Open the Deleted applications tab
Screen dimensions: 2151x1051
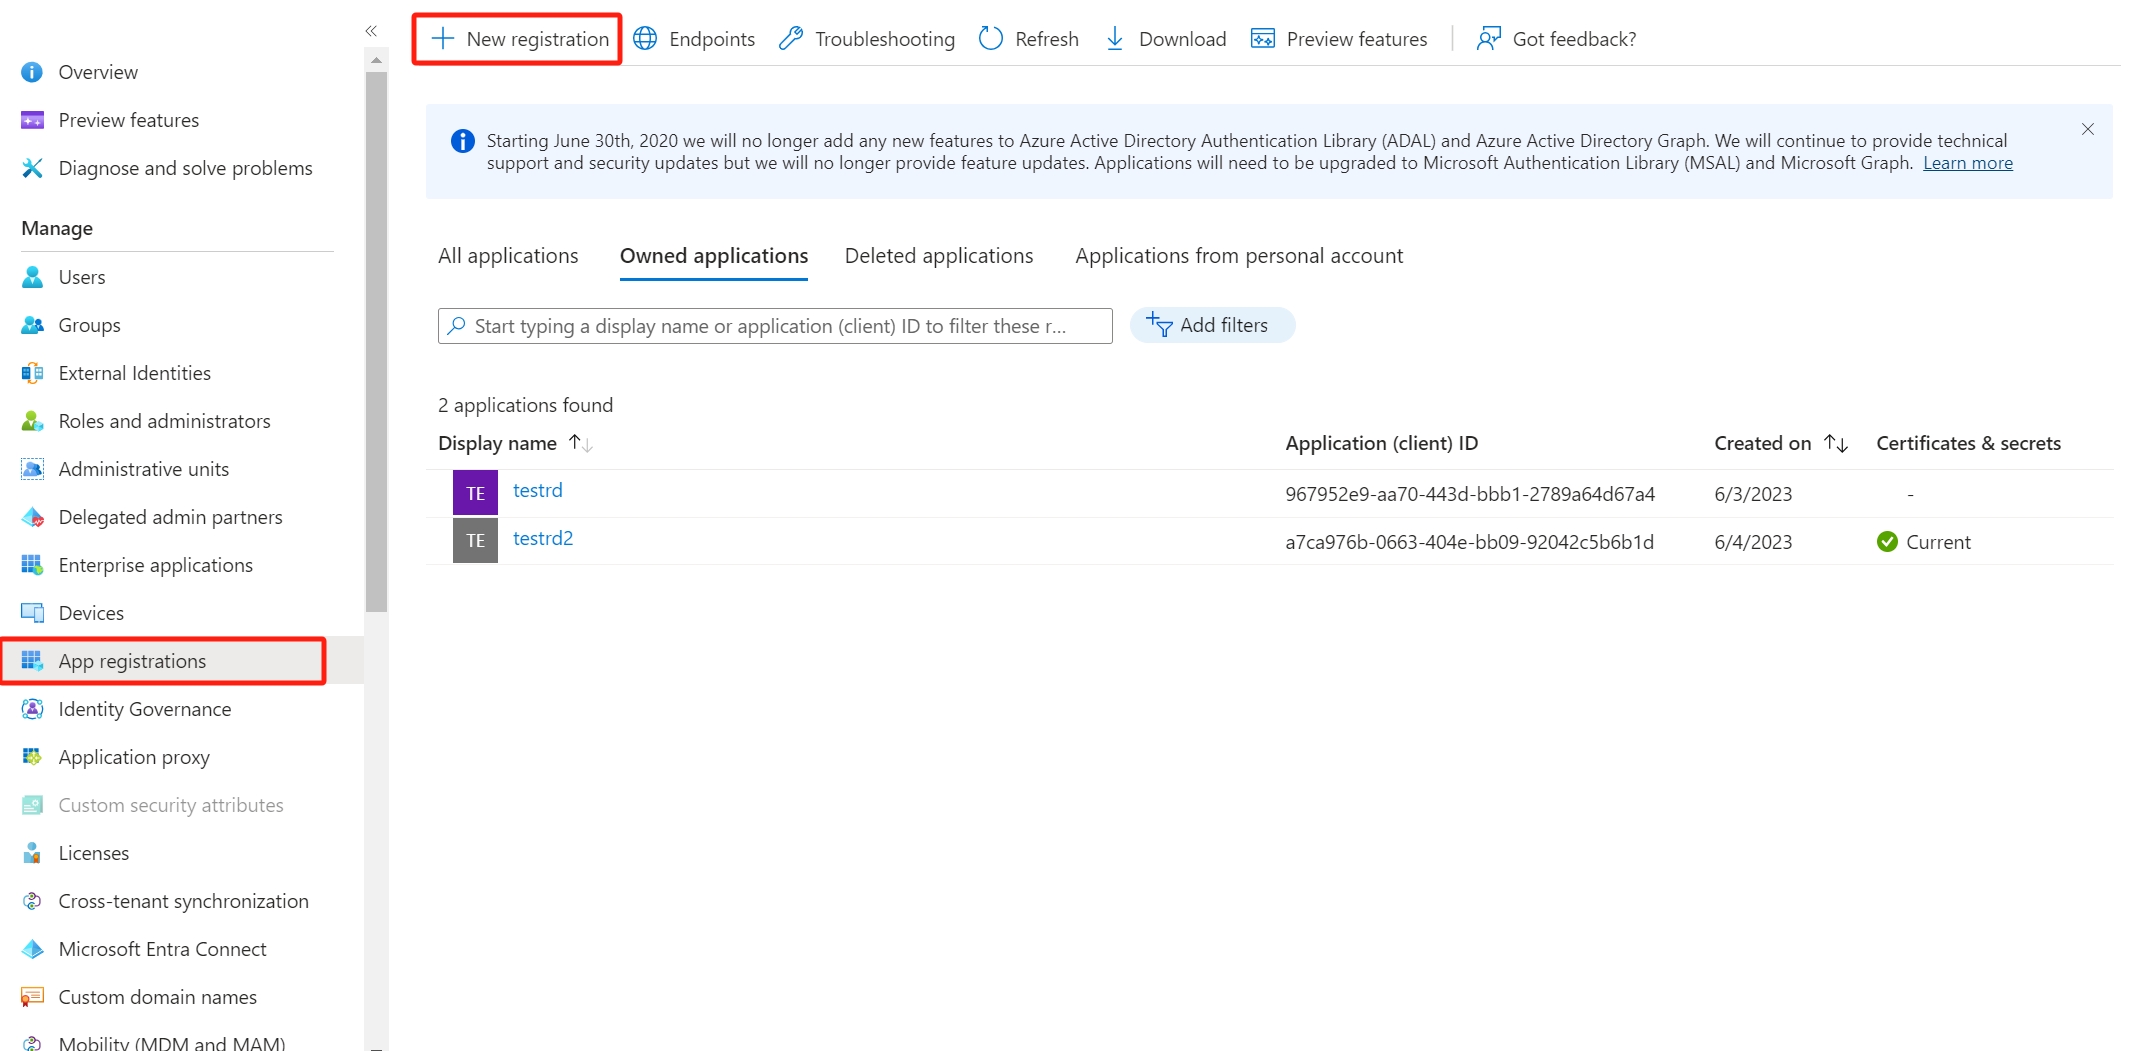[939, 256]
